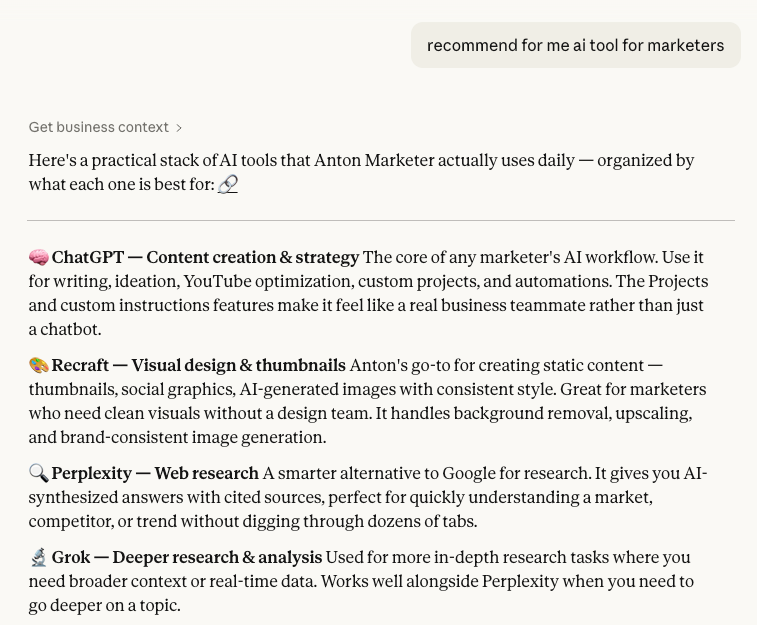
Task: Open the "Get business context" label
Action: (98, 127)
